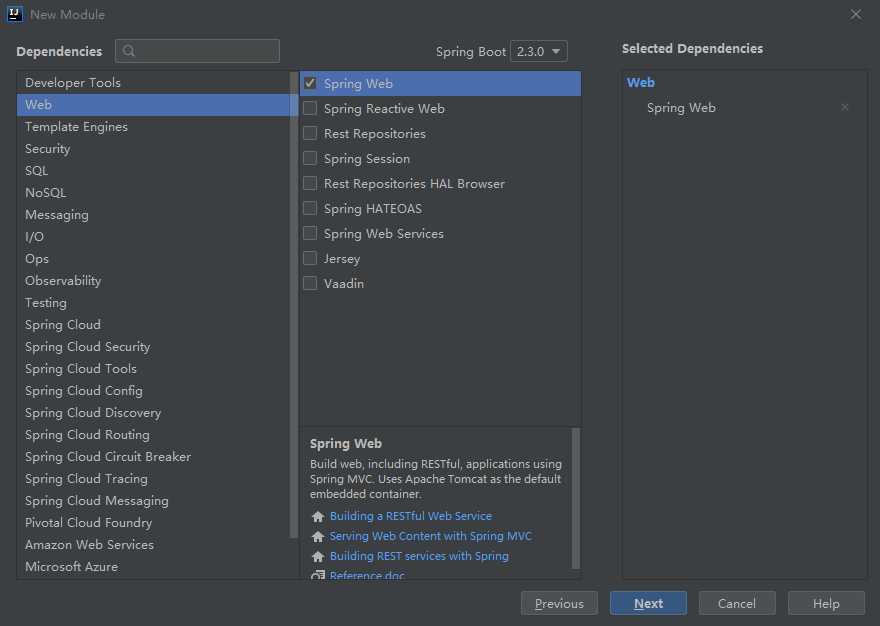Select the NoSQL category

pos(153,193)
